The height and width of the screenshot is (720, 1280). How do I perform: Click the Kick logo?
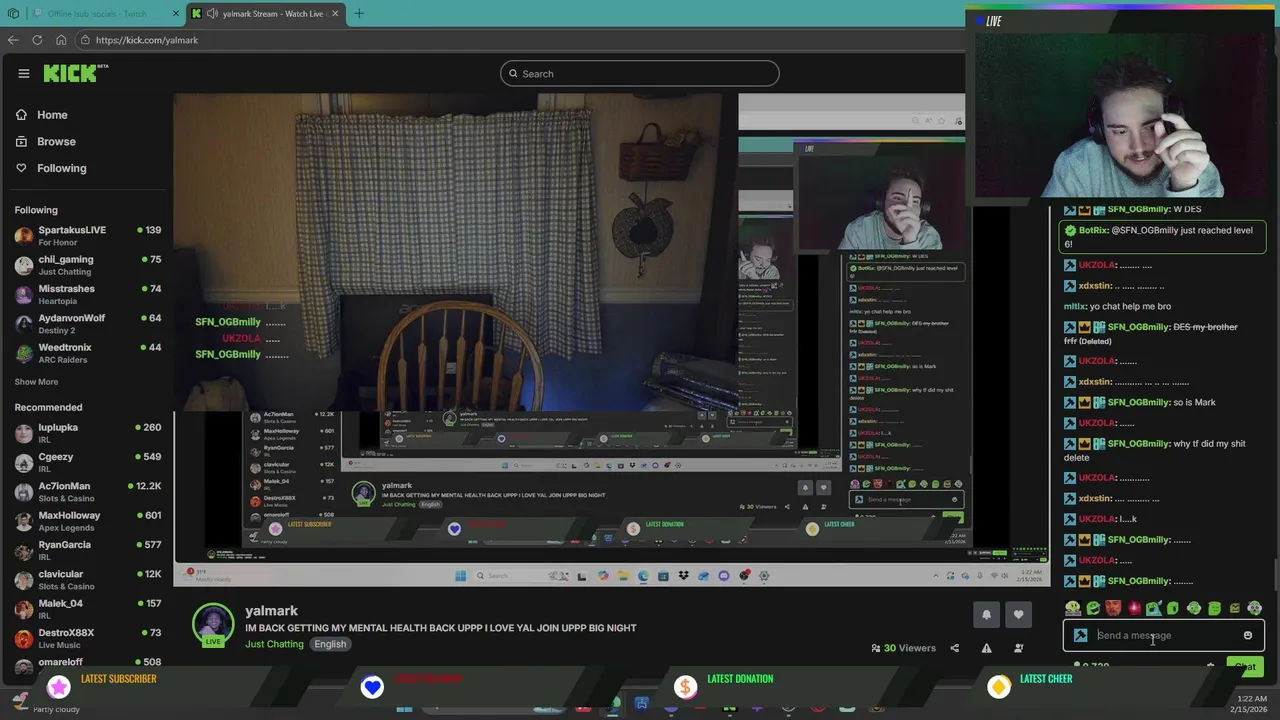point(75,73)
